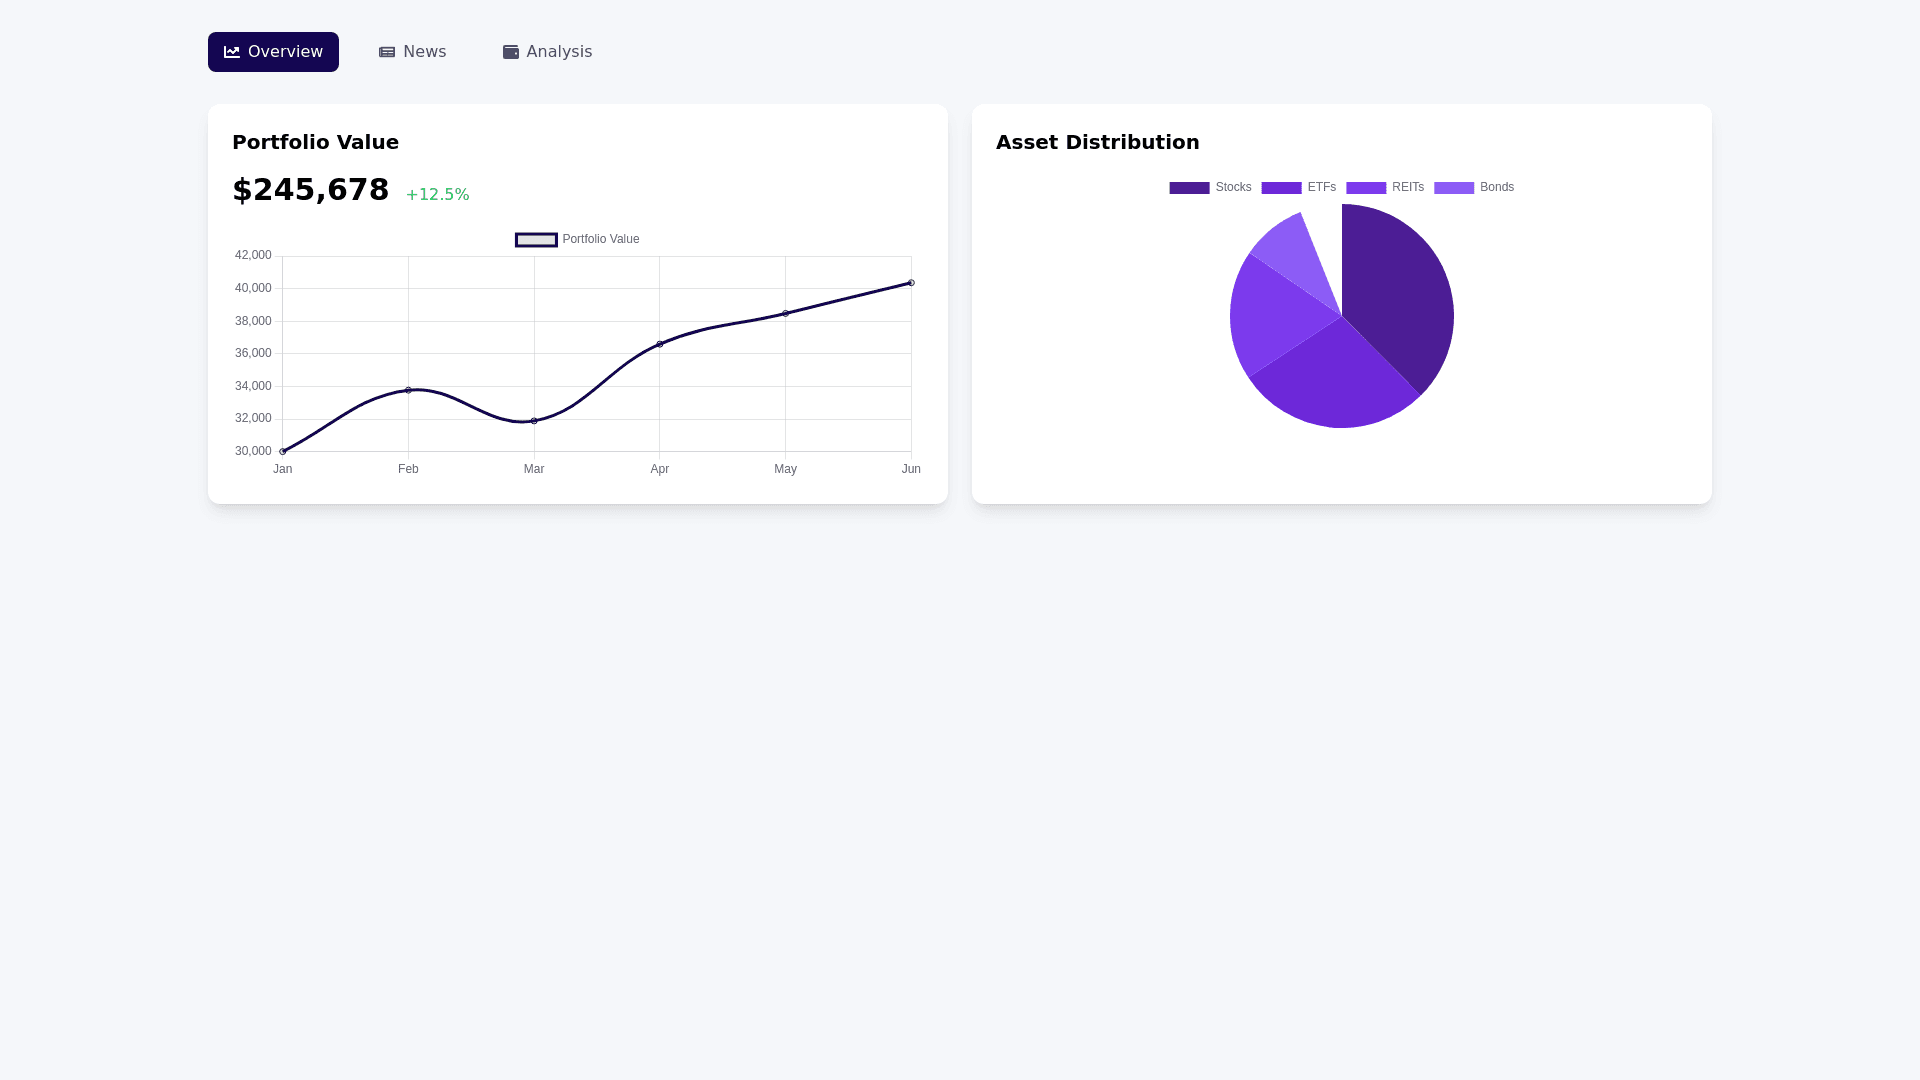The width and height of the screenshot is (1920, 1080).
Task: Click the May data point
Action: 786,314
